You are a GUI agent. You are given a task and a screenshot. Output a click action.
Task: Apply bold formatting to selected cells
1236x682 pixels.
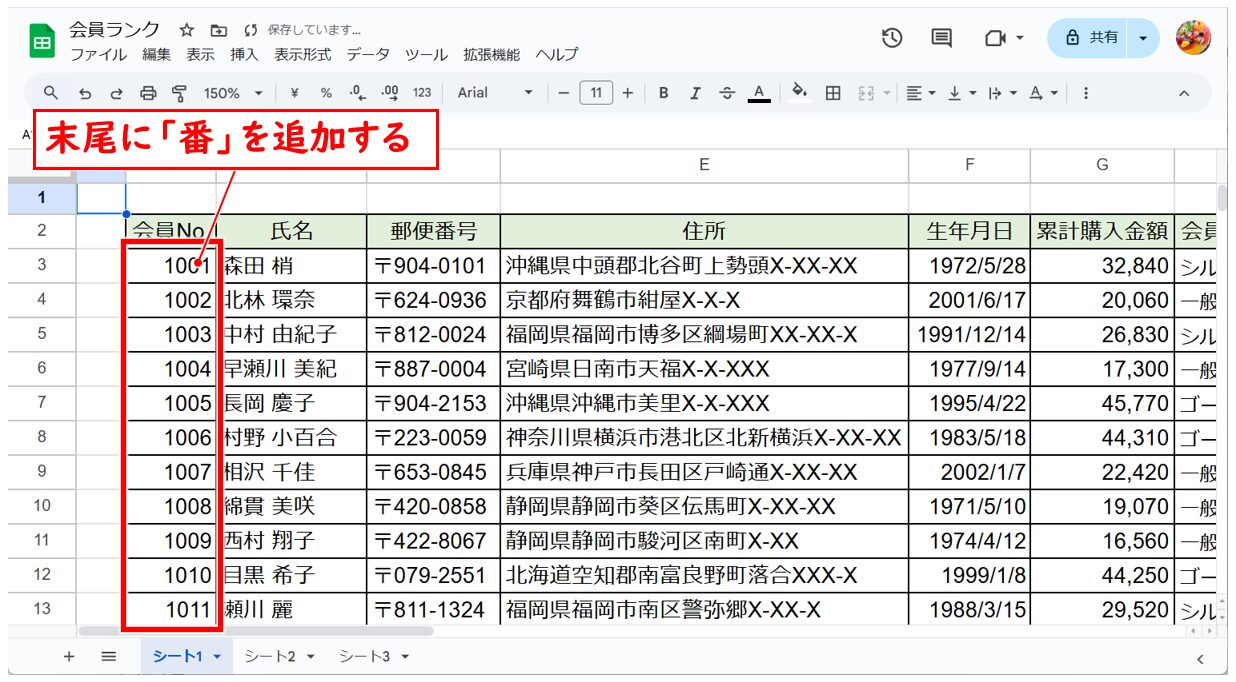pos(663,93)
